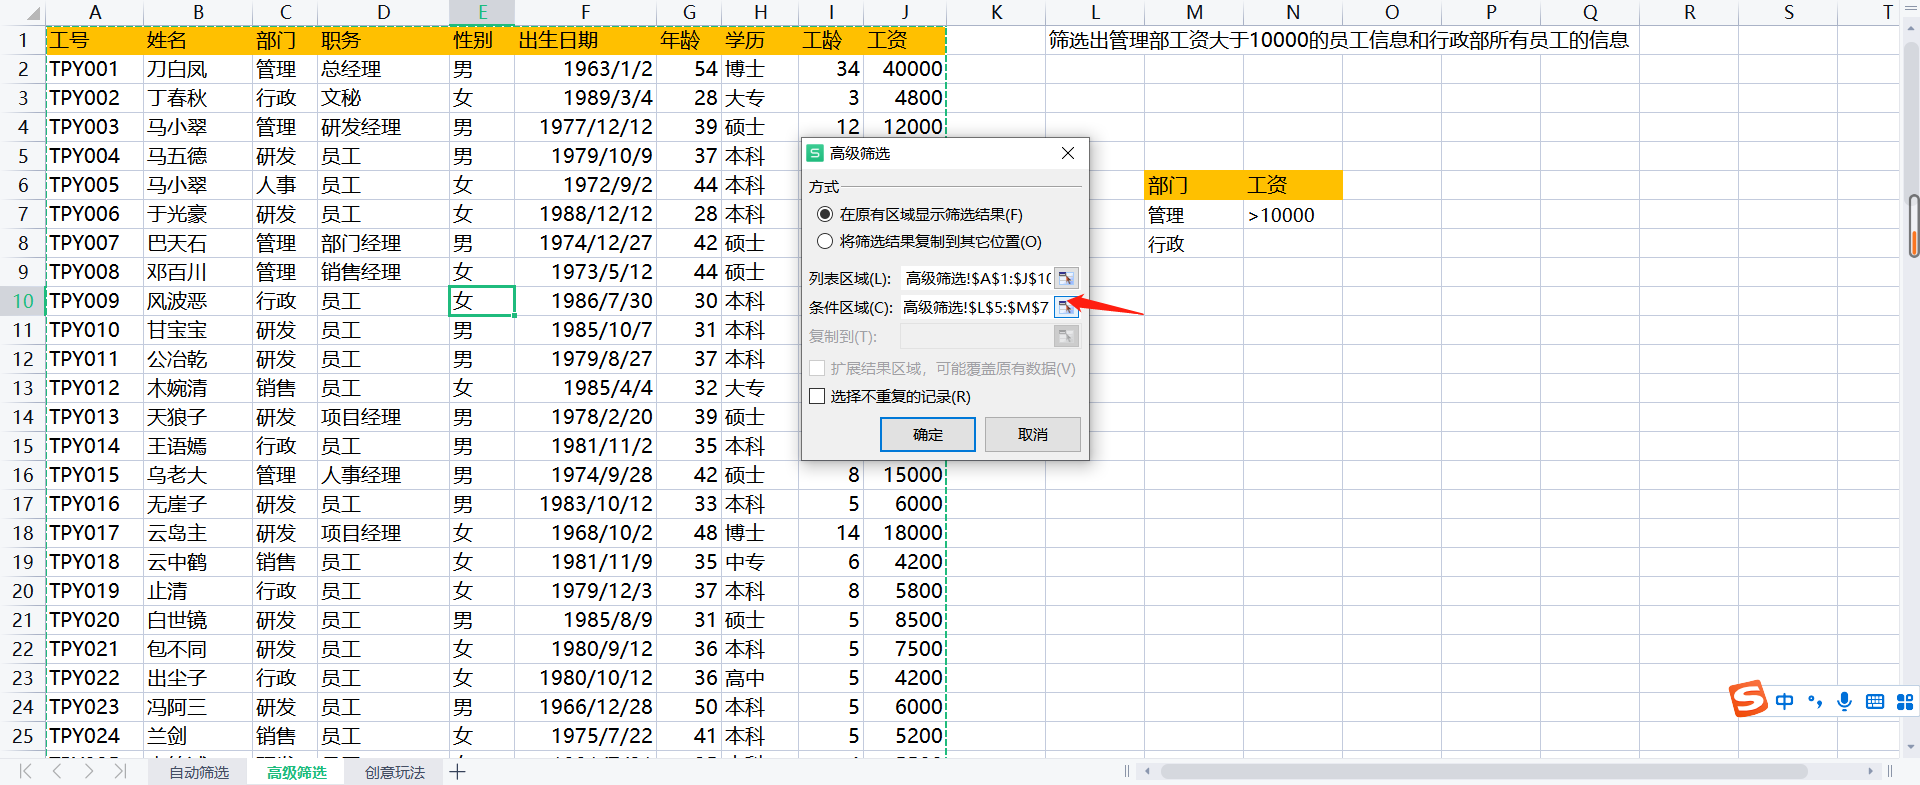The height and width of the screenshot is (785, 1920).
Task: Select row 1 header
Action: click(22, 40)
